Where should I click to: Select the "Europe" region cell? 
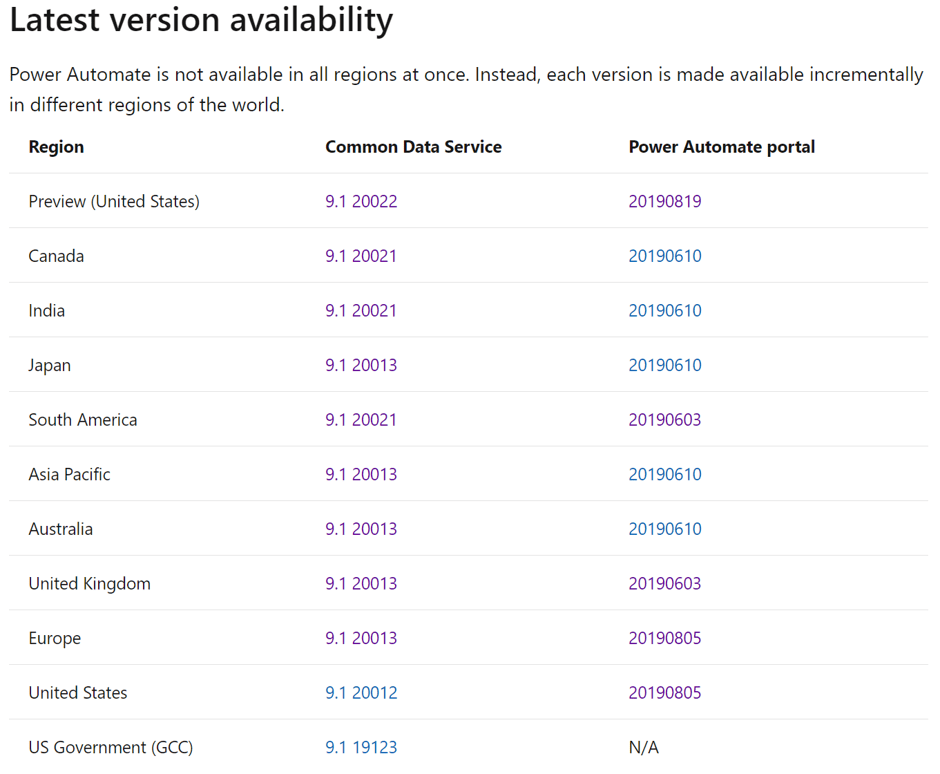(55, 638)
